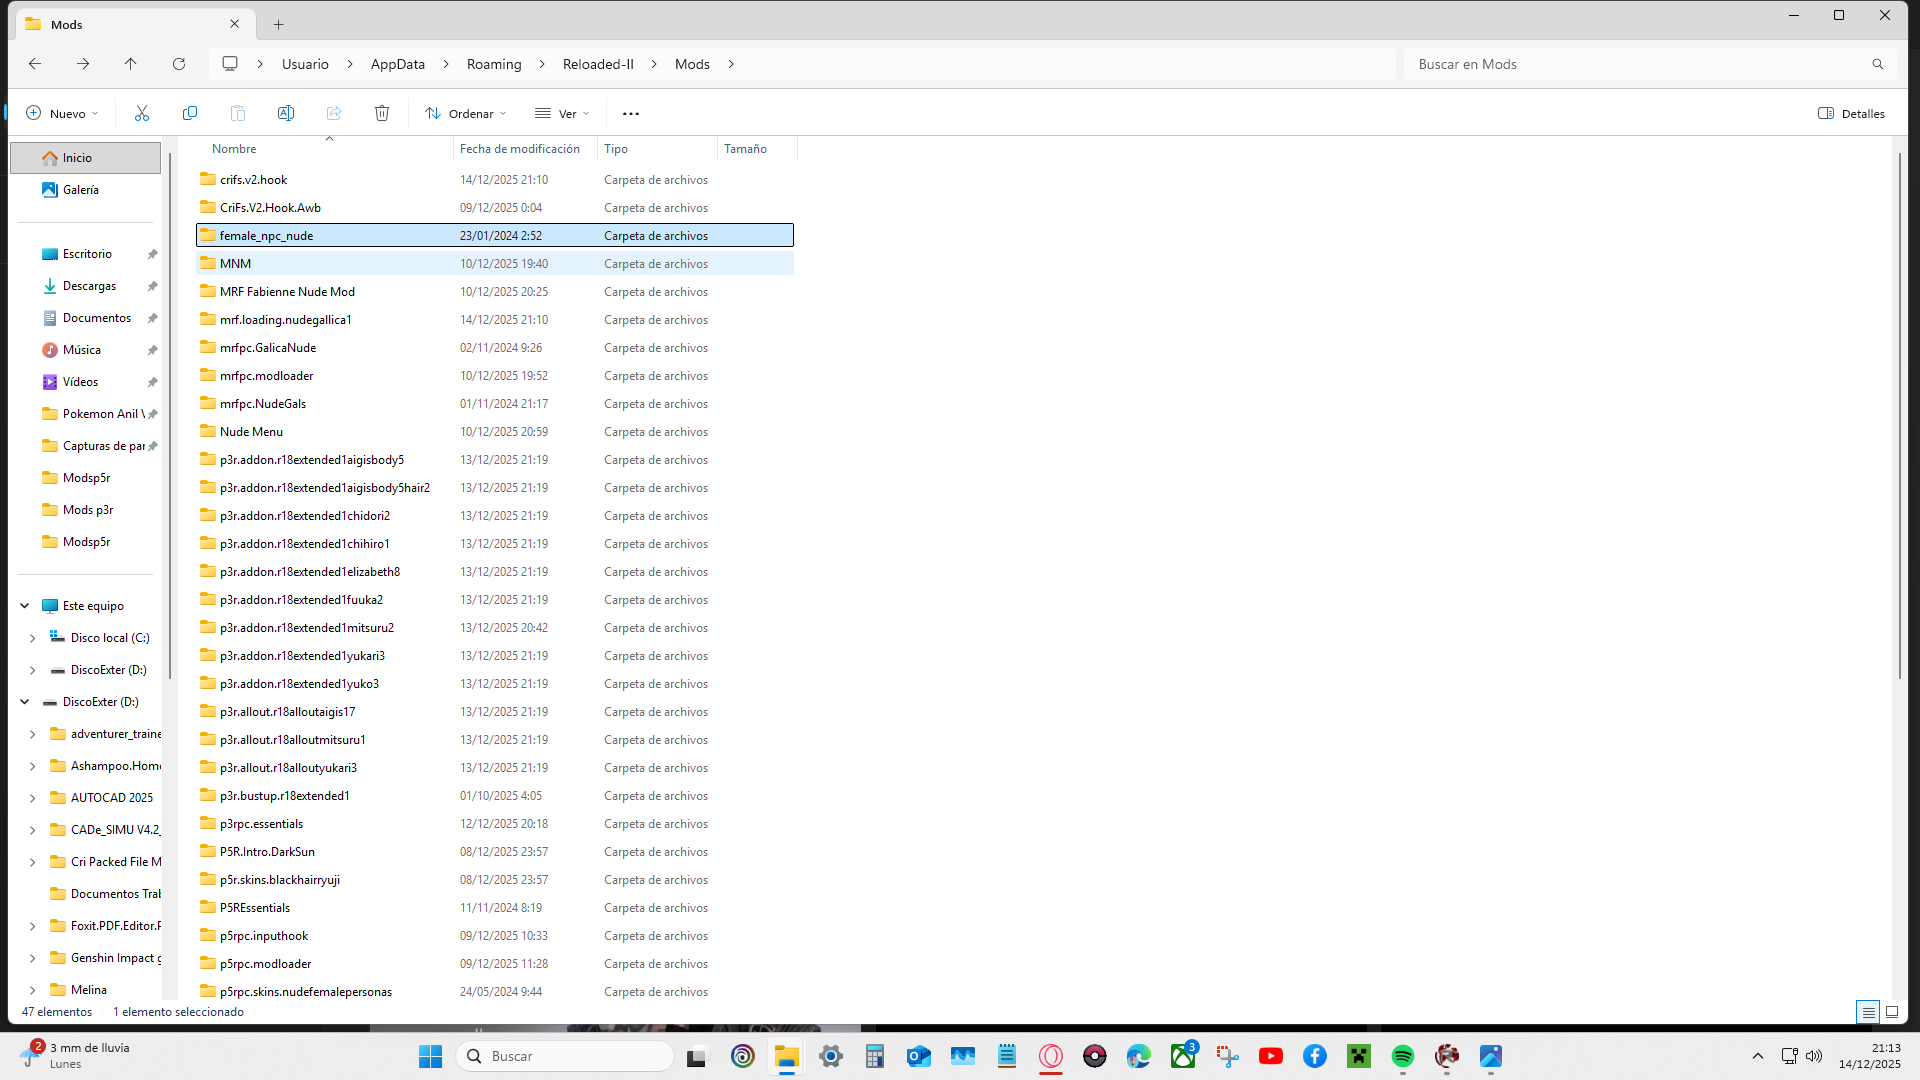Click the Paste clipboard icon
The height and width of the screenshot is (1080, 1920).
click(238, 113)
